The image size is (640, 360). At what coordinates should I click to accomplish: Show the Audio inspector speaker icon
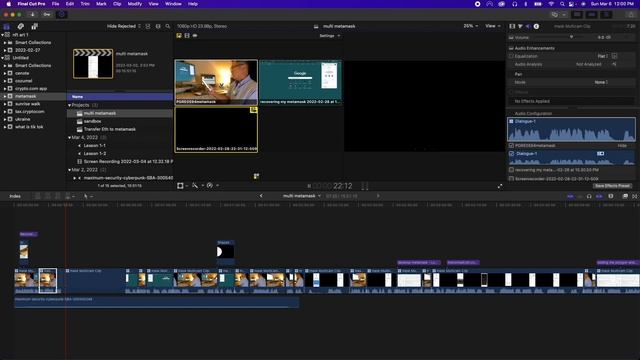[x=528, y=26]
